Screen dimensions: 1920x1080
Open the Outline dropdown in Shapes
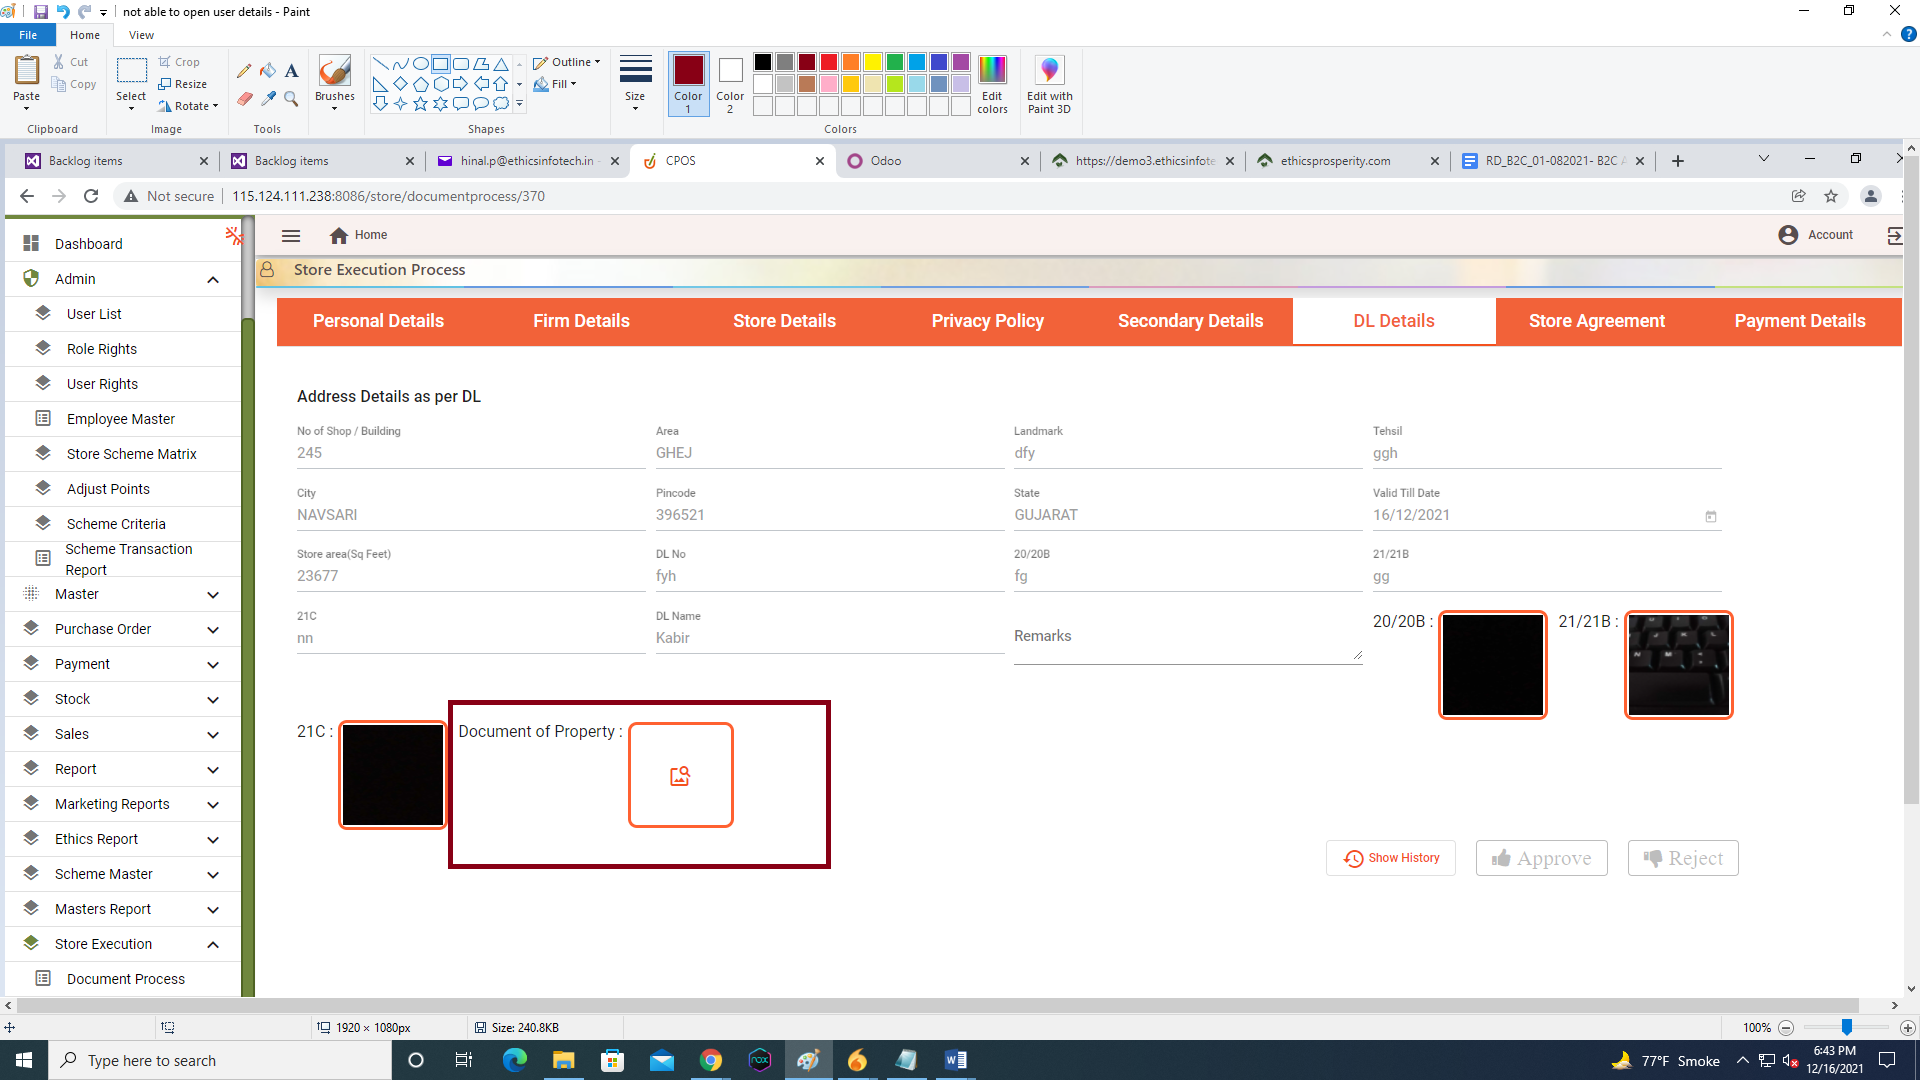click(568, 62)
